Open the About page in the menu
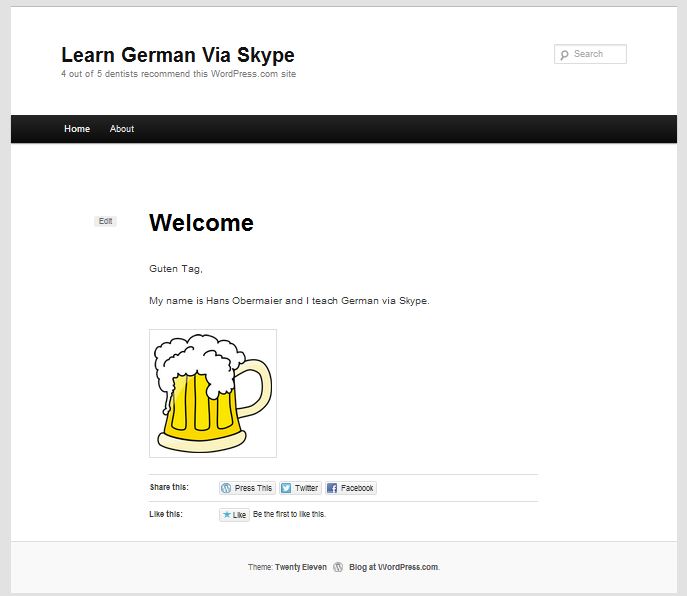Screen dimensions: 687x596 point(122,129)
